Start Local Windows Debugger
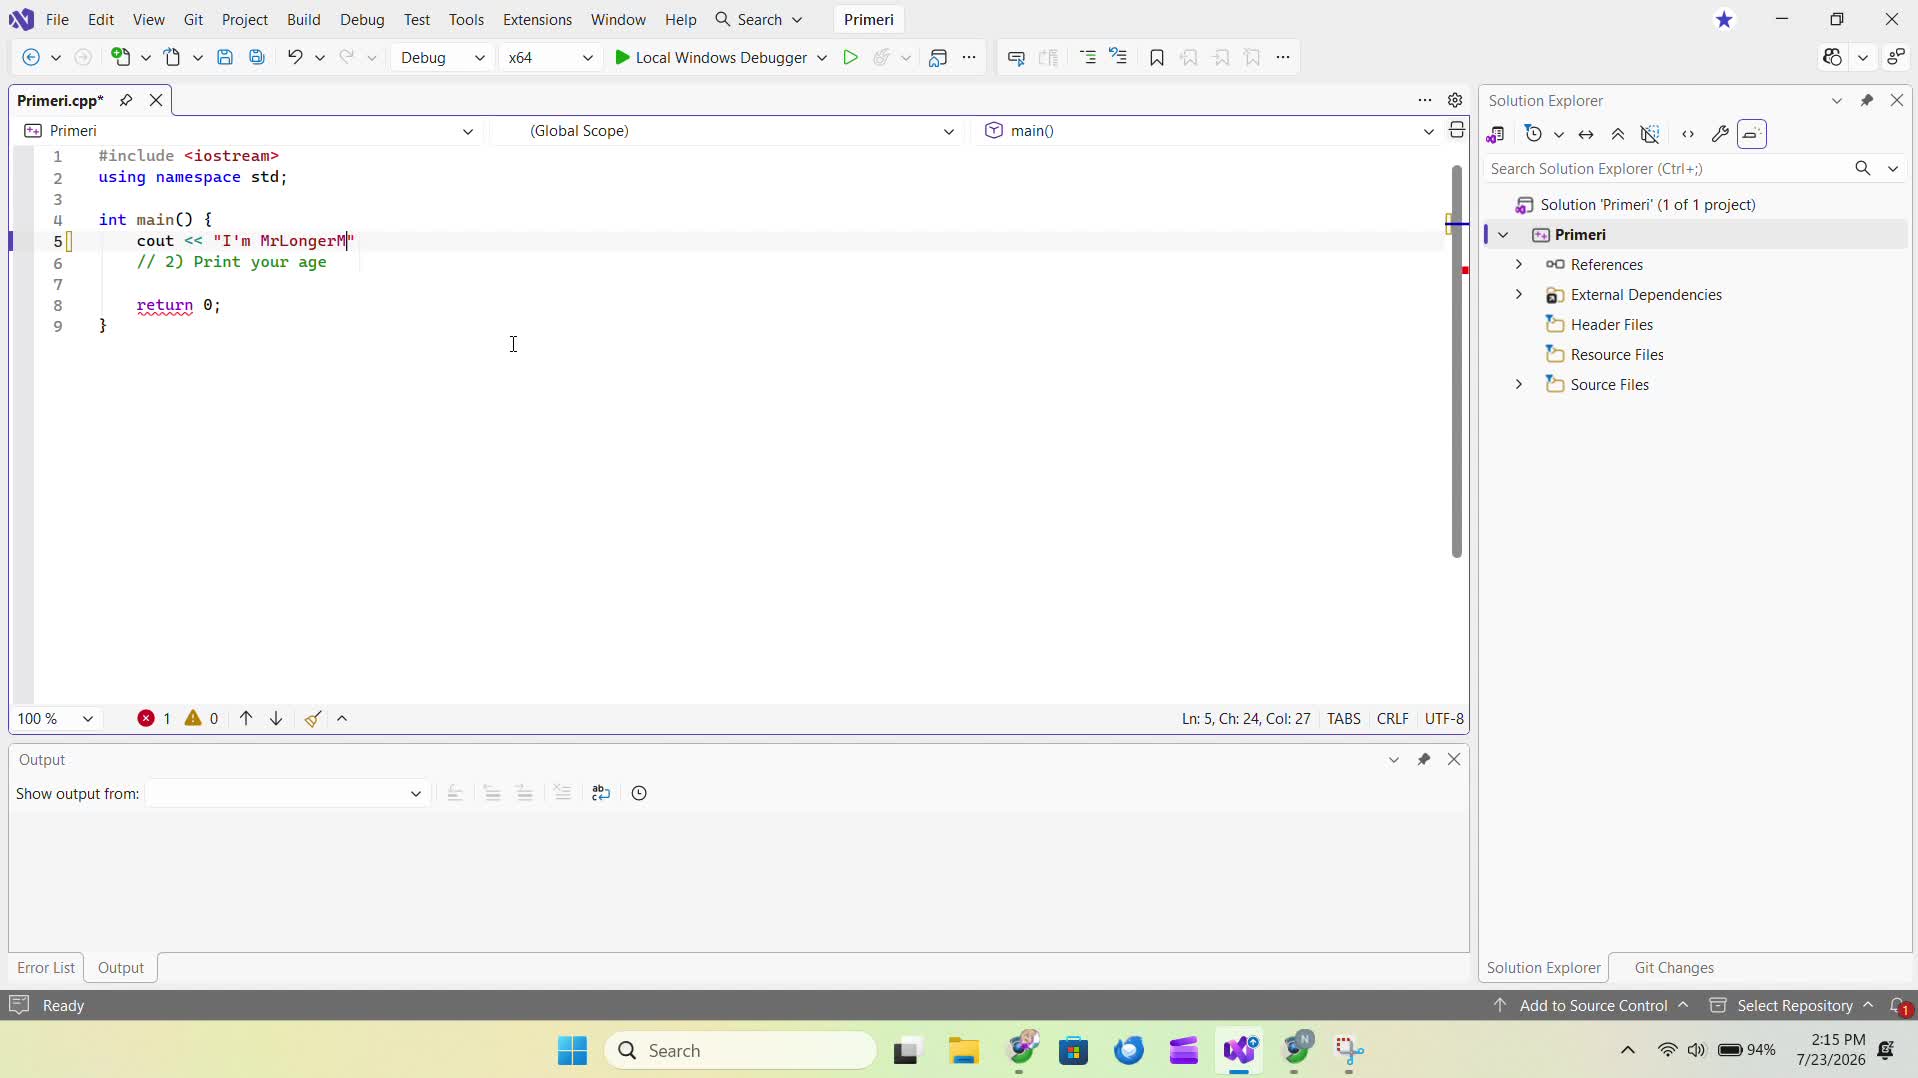 [x=712, y=58]
